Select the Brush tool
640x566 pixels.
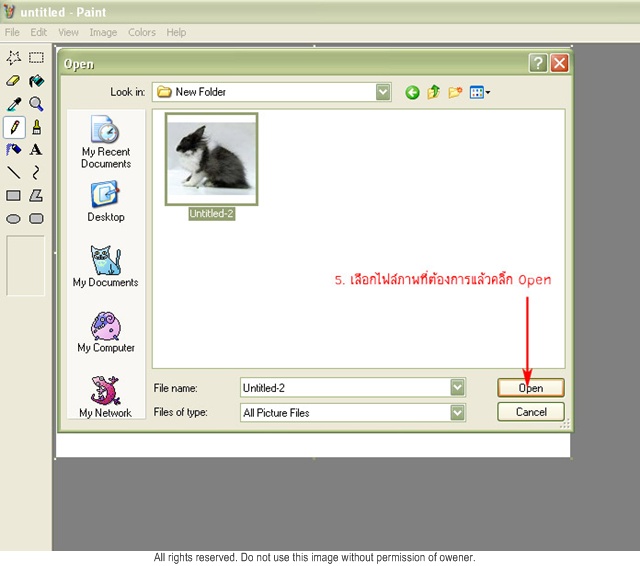pos(36,127)
